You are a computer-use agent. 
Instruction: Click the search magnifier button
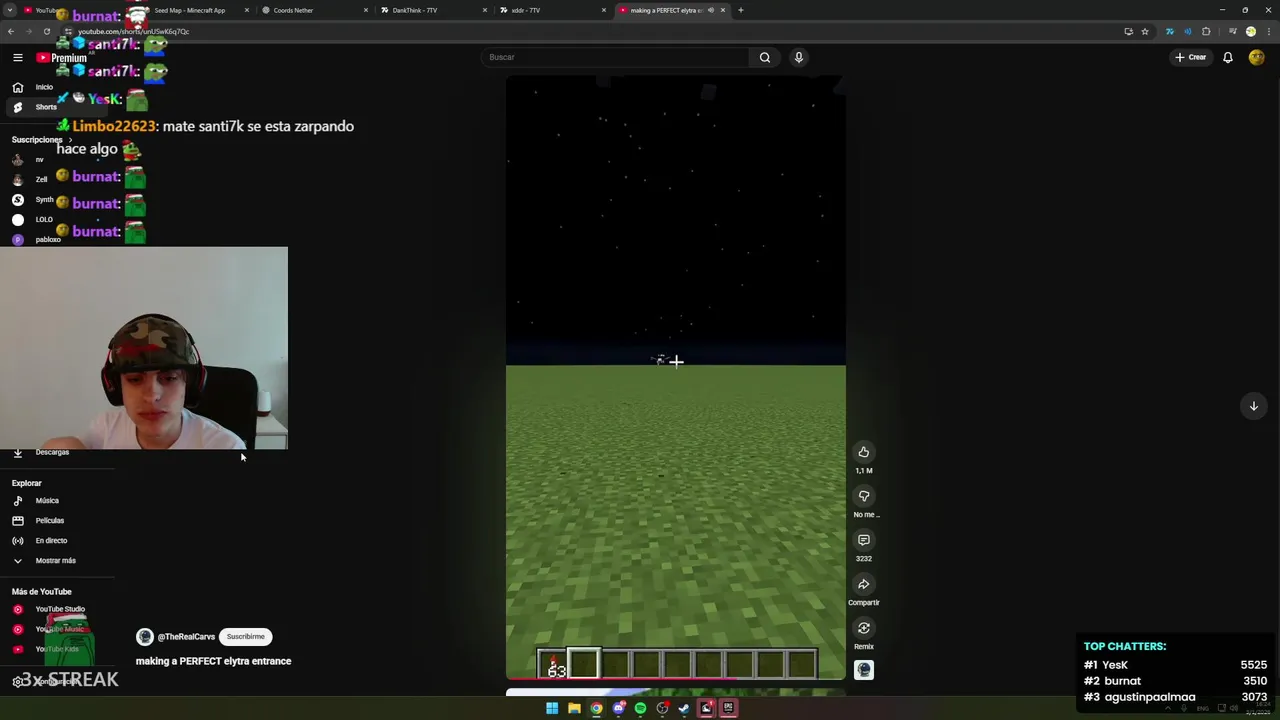(x=765, y=57)
